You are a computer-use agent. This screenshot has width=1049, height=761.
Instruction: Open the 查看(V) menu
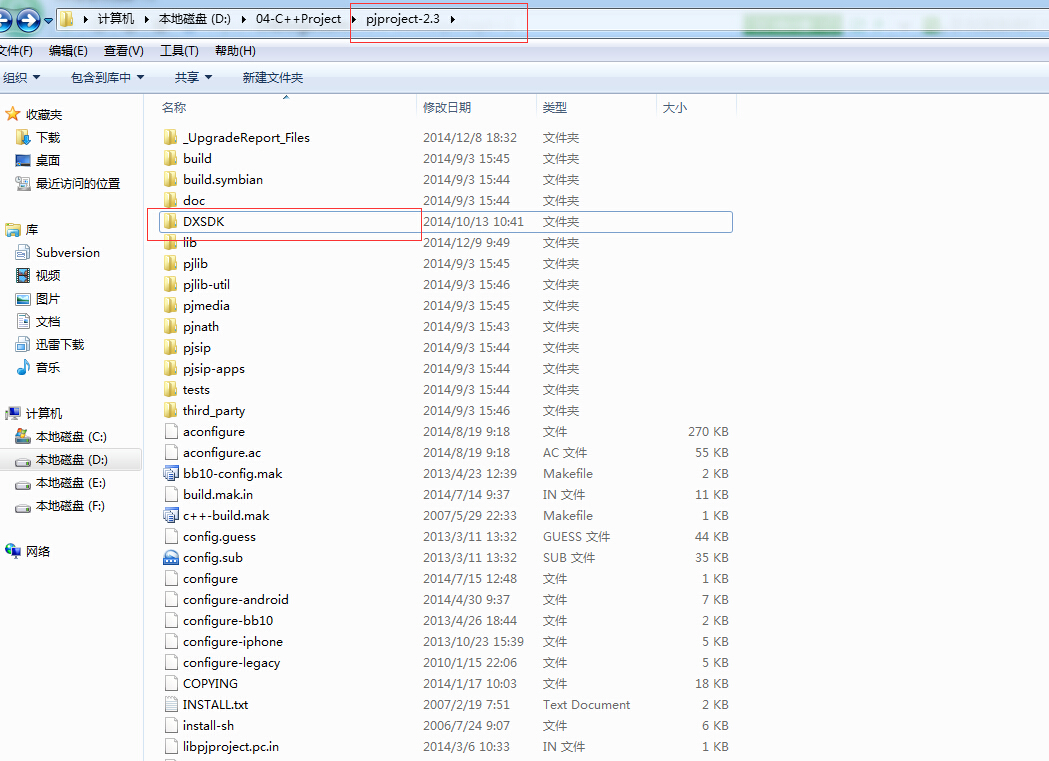(124, 51)
